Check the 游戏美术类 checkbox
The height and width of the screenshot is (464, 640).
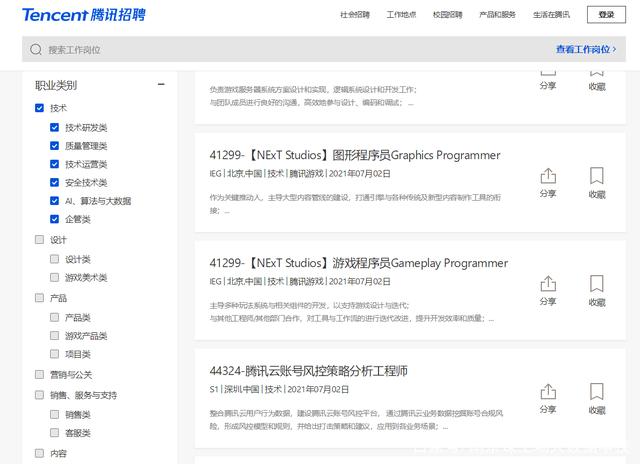[x=54, y=277]
